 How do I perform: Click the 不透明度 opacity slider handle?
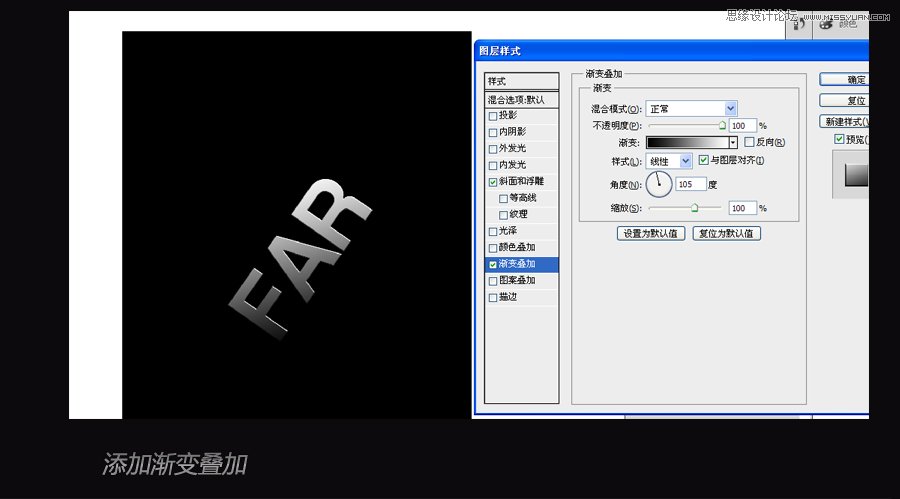[x=722, y=125]
